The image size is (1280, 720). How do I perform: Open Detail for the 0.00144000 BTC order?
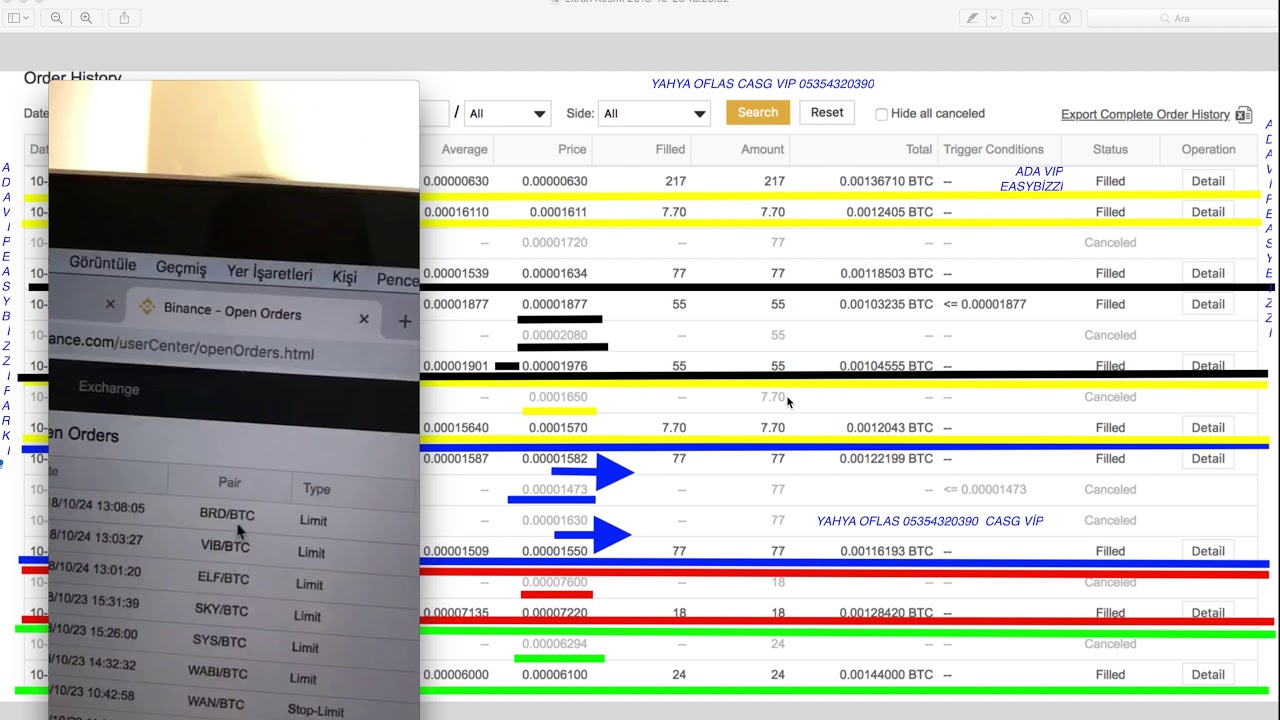(x=1208, y=674)
